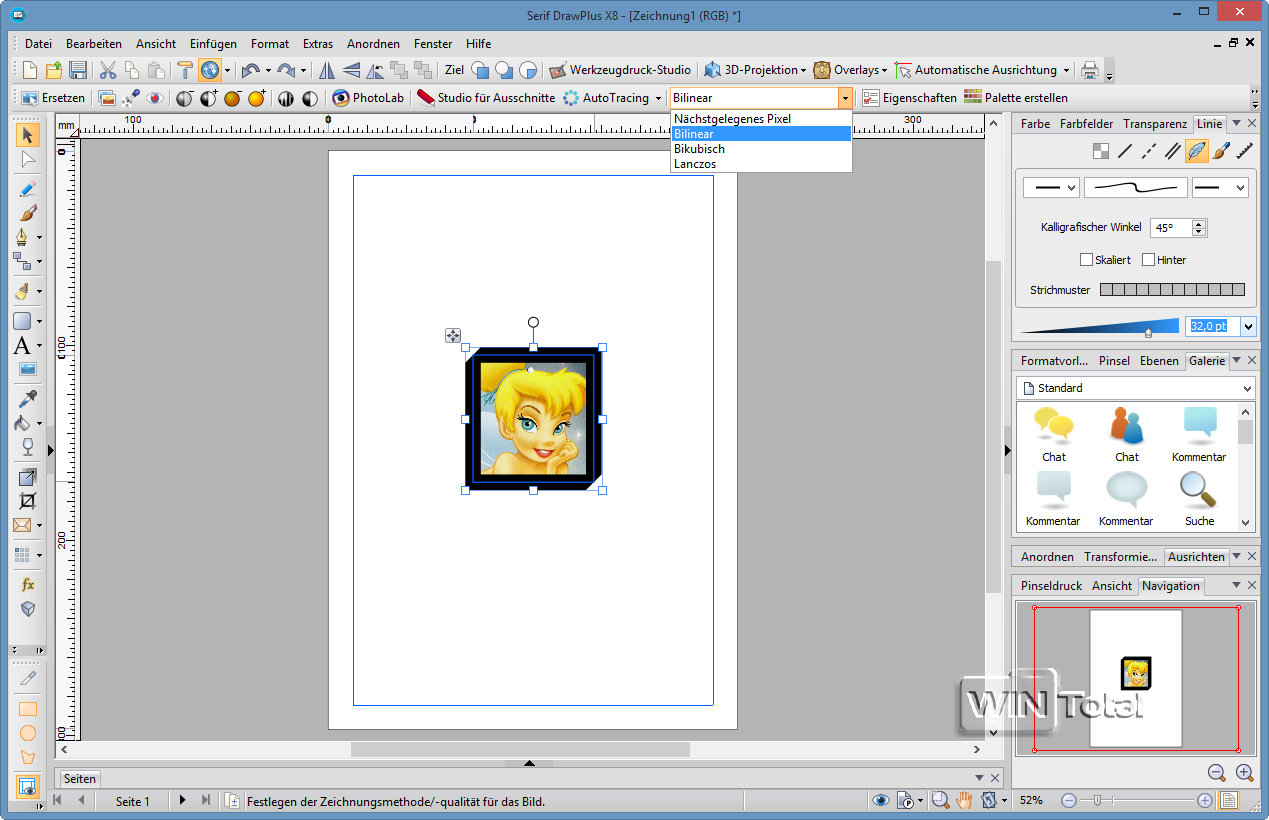This screenshot has height=820, width=1269.
Task: Open PhotoLab
Action: point(368,98)
